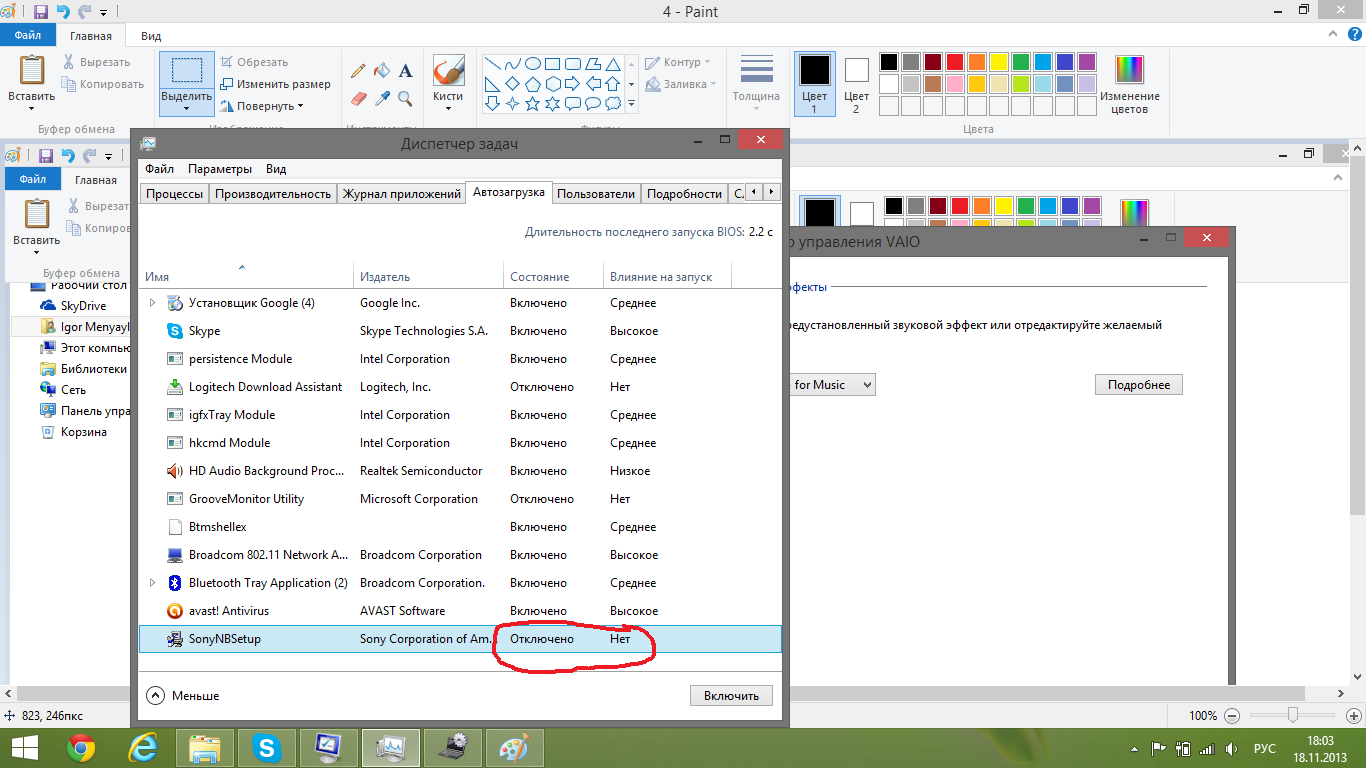Collapse Task Manager with Fewer details
This screenshot has width=1366, height=768.
click(x=184, y=696)
